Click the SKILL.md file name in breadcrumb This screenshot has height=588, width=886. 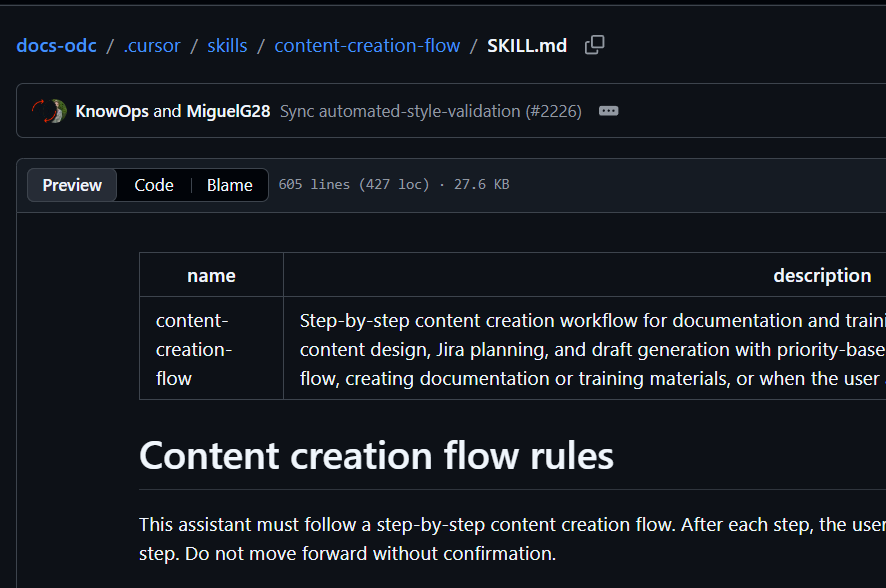pyautogui.click(x=527, y=45)
